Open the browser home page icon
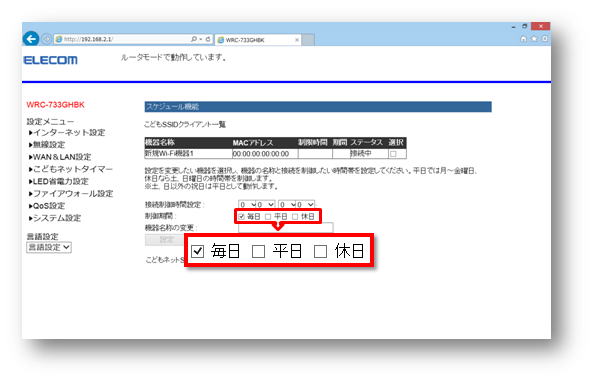This screenshot has height=381, width=593. point(523,39)
